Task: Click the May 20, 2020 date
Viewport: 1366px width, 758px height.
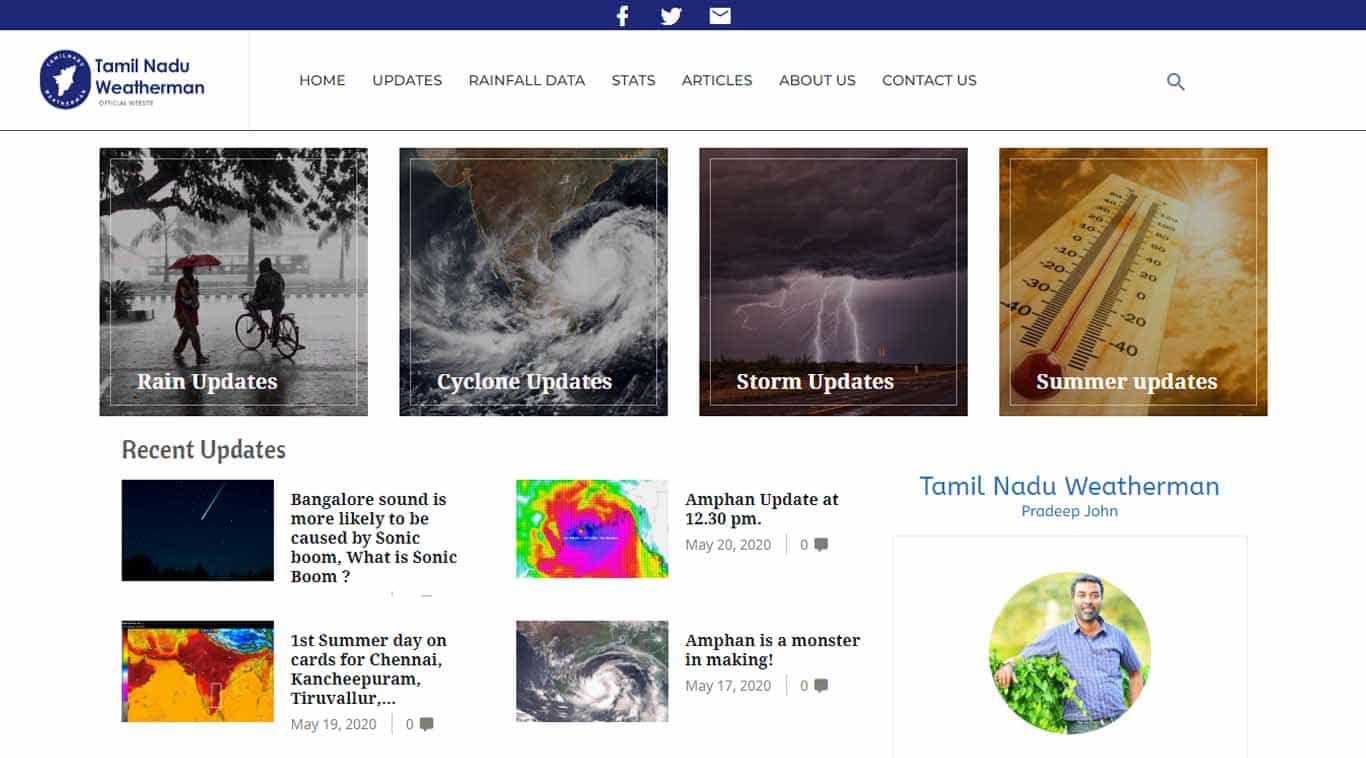Action: 728,545
